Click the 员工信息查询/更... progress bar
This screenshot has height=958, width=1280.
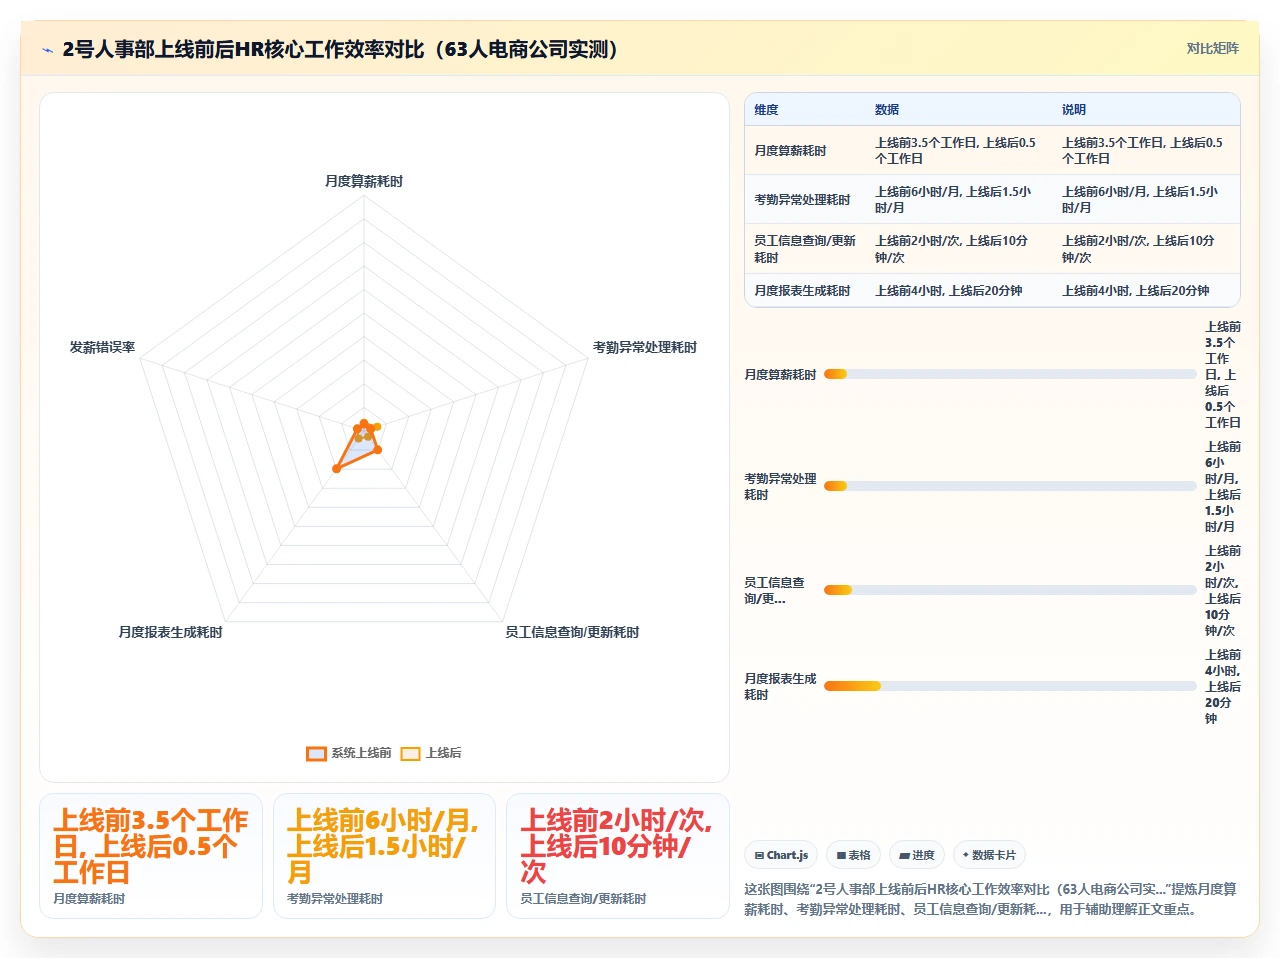click(1010, 590)
